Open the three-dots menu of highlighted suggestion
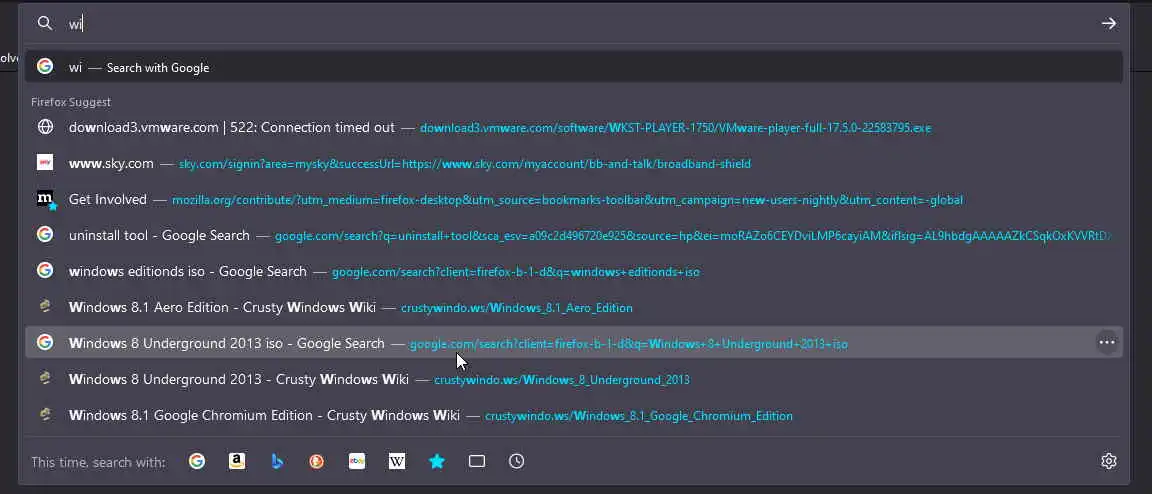1152x494 pixels. click(x=1106, y=342)
